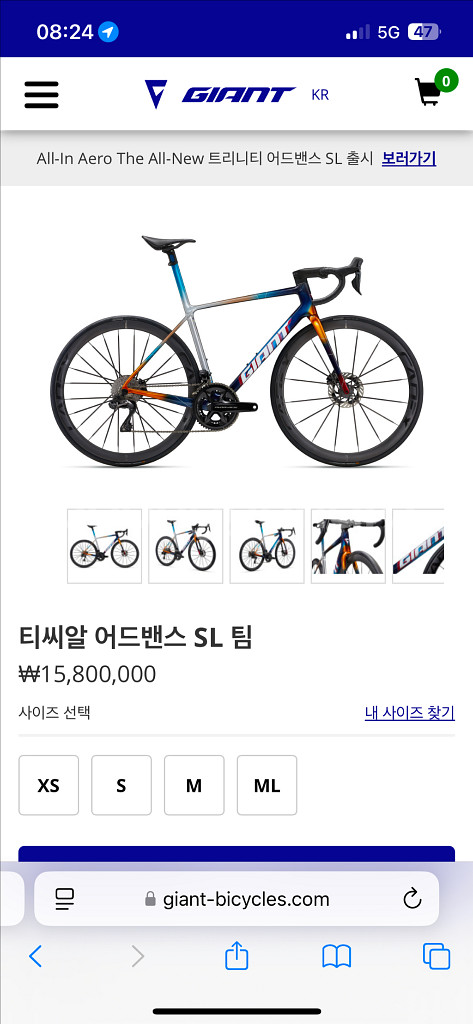Reload the page with refresh icon

point(412,899)
